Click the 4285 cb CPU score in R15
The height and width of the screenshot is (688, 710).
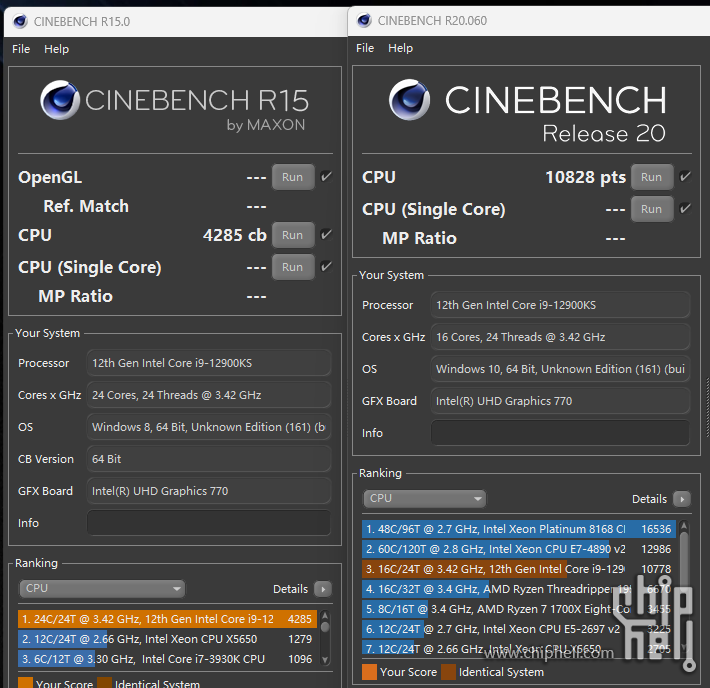click(x=235, y=235)
